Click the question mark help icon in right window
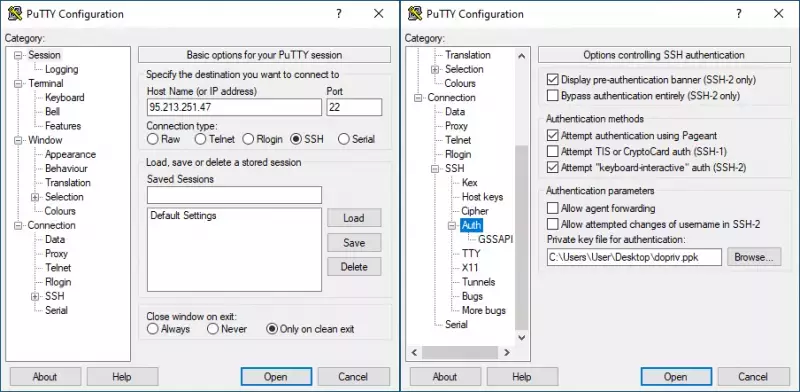This screenshot has height=392, width=800. pos(738,14)
